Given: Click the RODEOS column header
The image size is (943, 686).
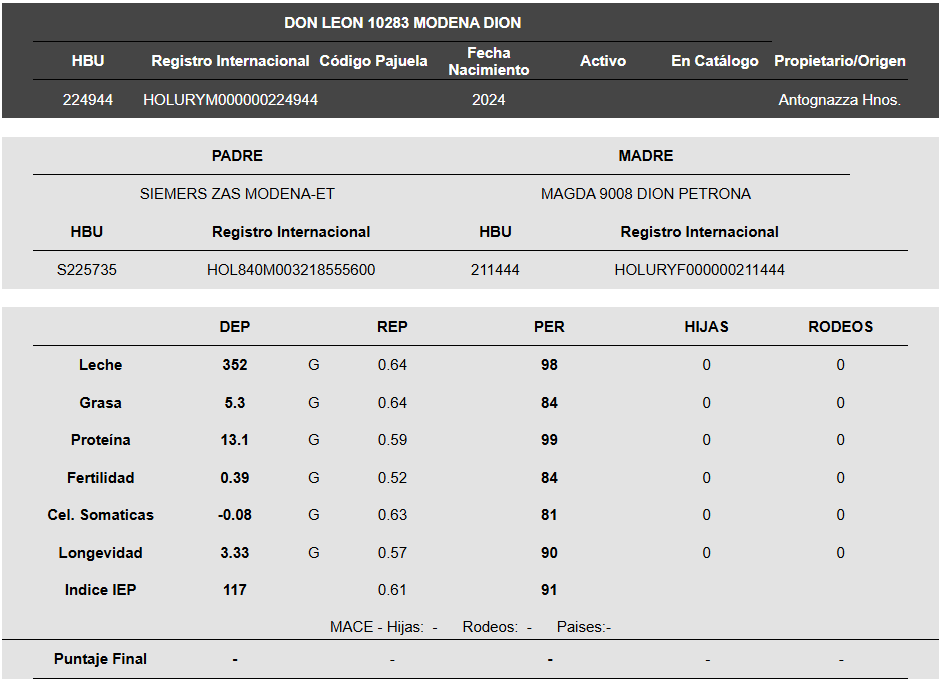Looking at the screenshot, I should point(840,326).
